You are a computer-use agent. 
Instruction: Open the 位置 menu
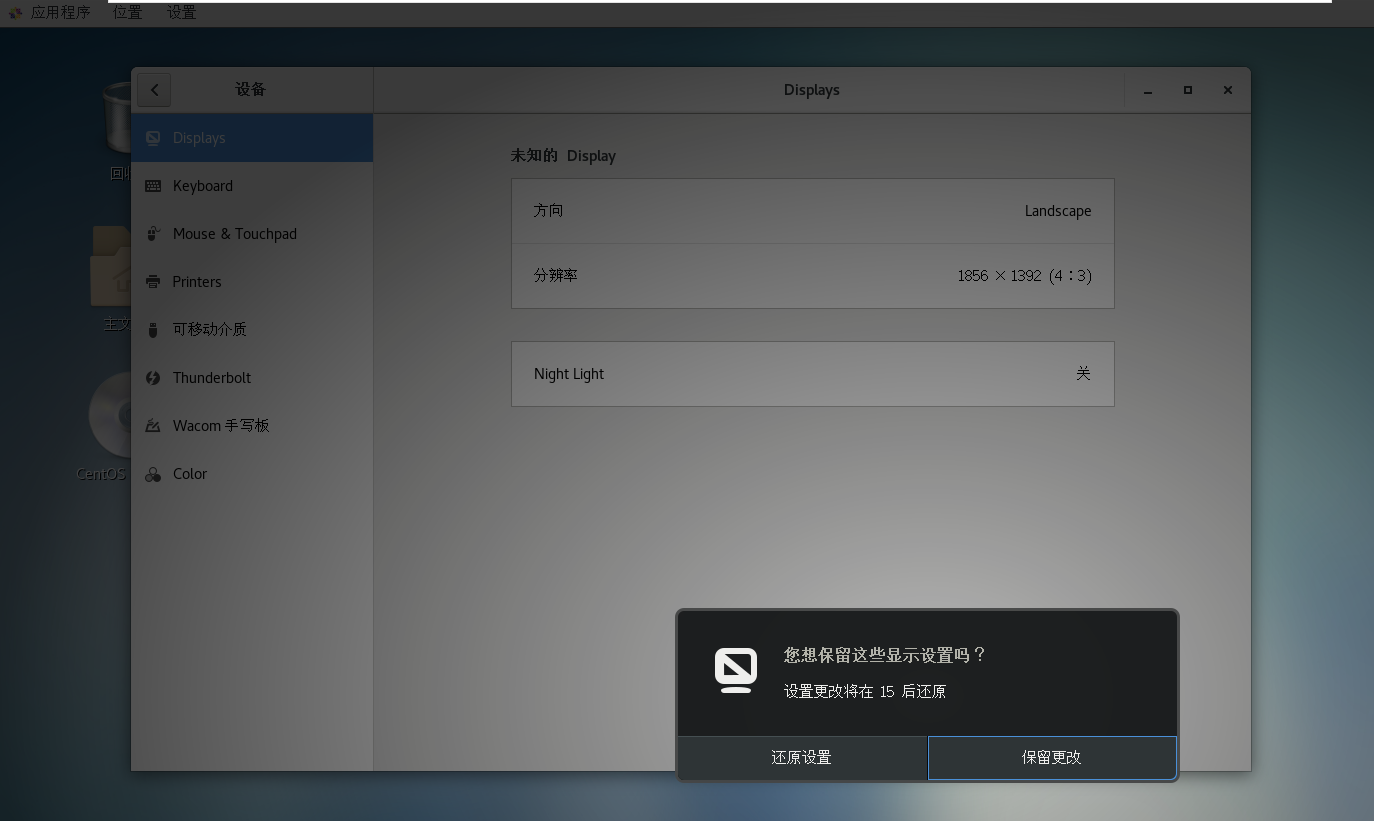point(126,12)
